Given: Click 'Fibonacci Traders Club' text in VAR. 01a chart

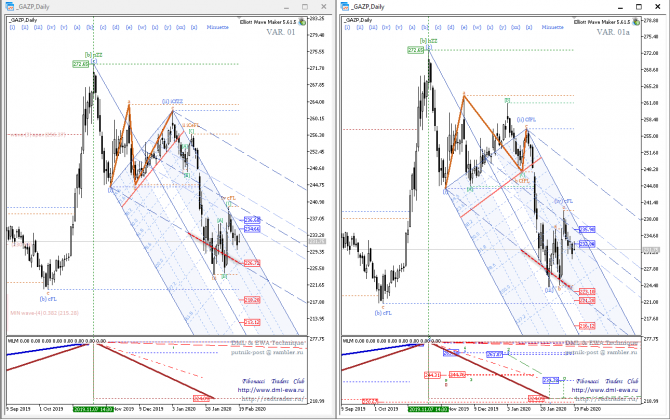Looking at the screenshot, I should point(607,381).
